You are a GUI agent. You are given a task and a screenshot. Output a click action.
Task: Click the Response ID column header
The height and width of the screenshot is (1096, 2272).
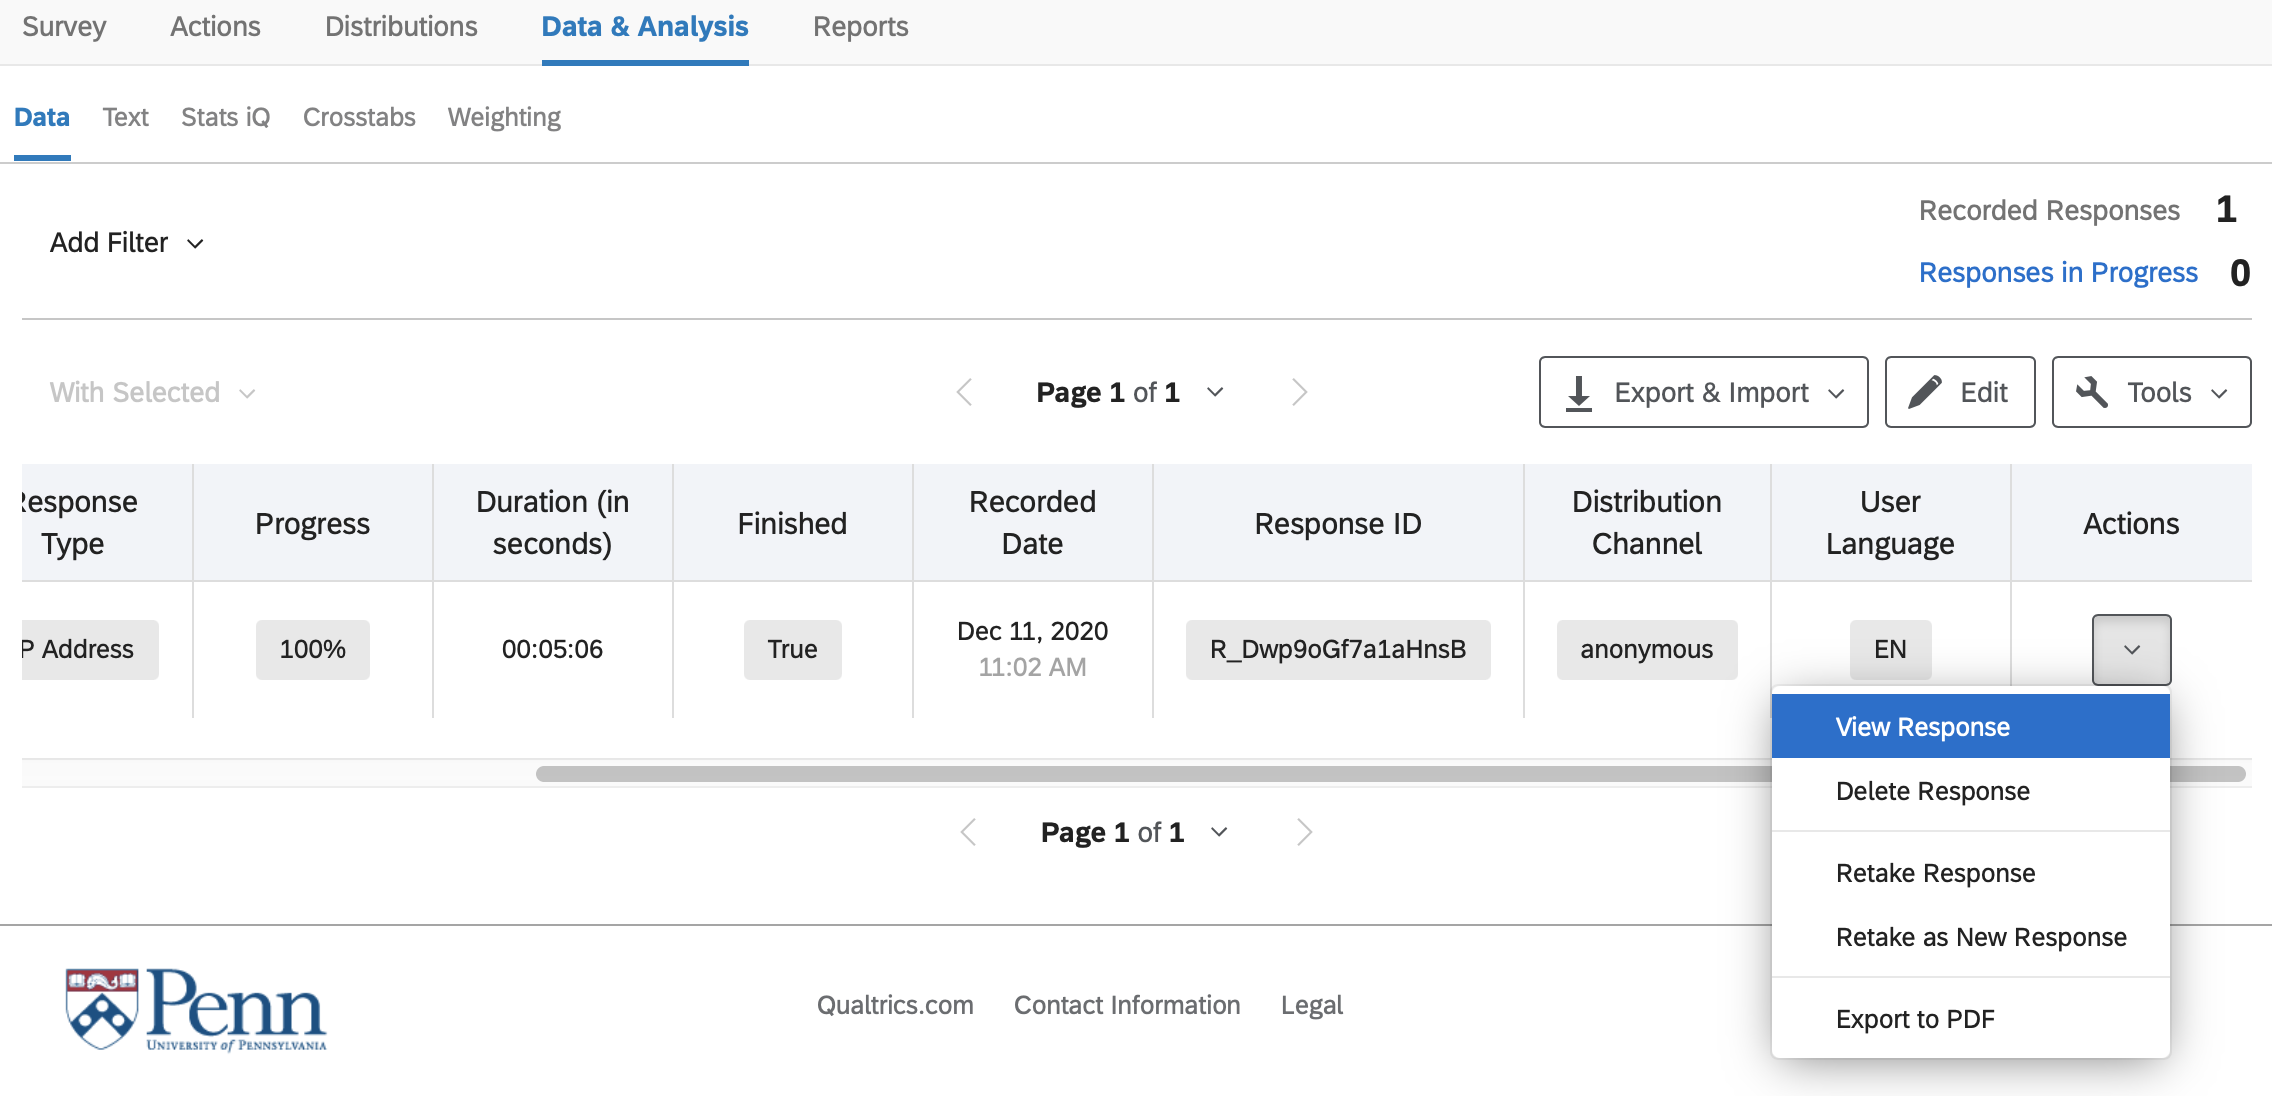(x=1338, y=523)
